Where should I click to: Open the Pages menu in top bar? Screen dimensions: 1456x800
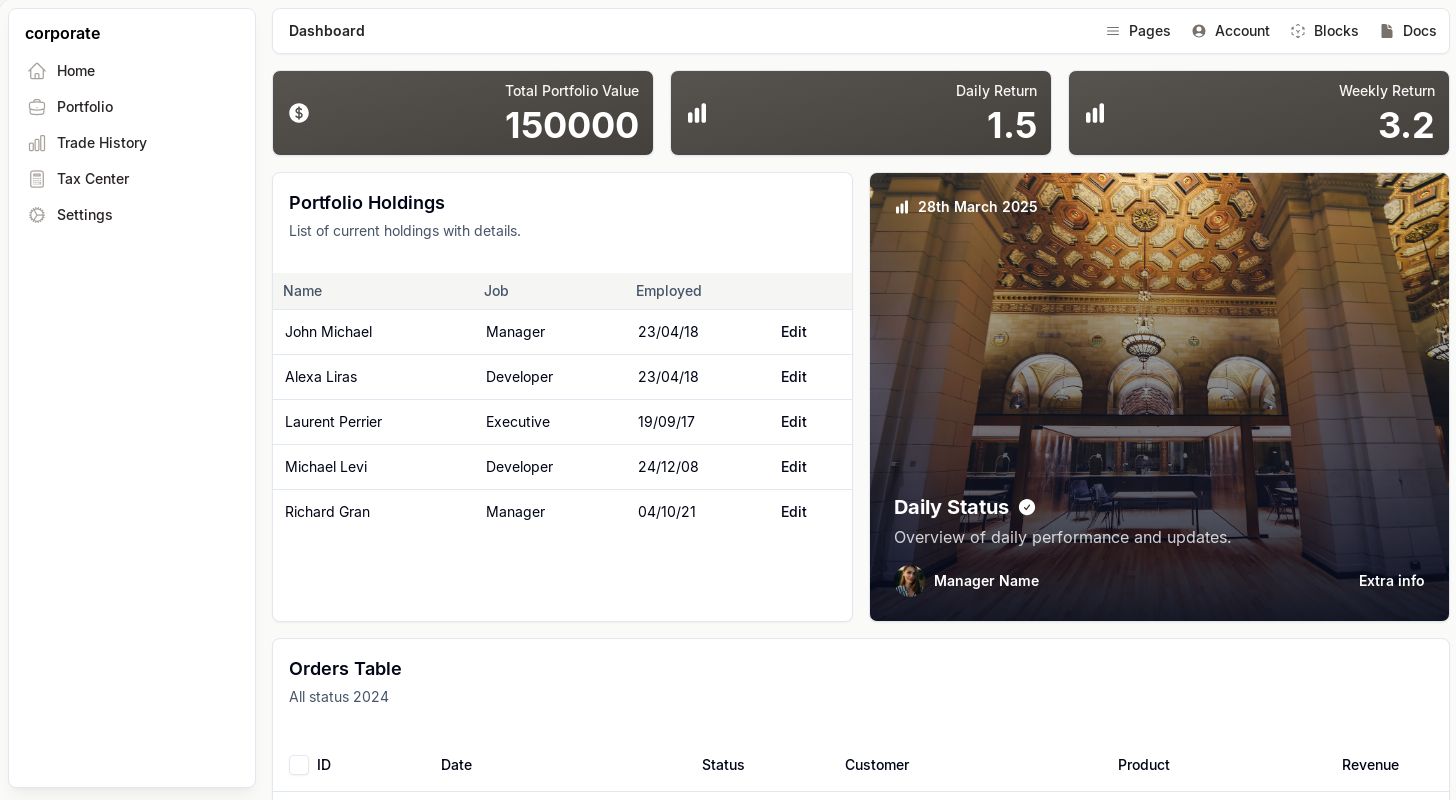click(x=1138, y=31)
